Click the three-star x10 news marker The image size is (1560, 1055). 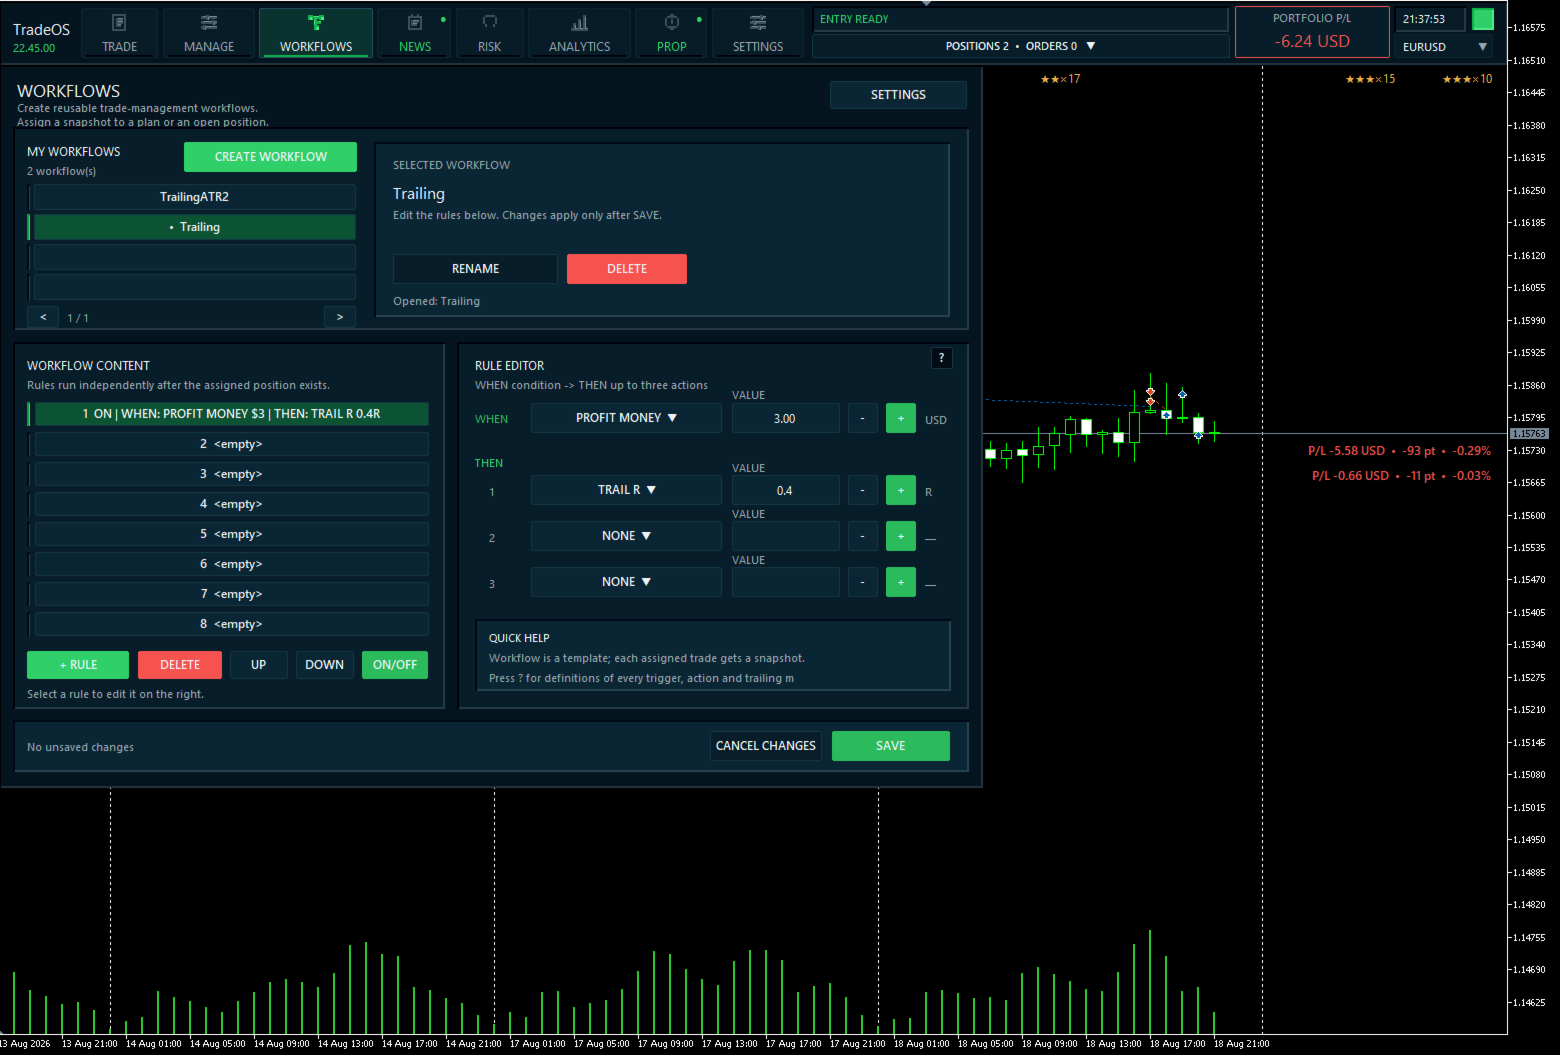pos(1467,79)
